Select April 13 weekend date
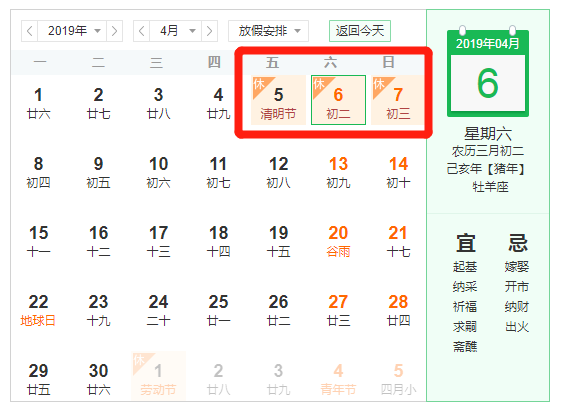Screen dimensions: 567x411 pos(338,173)
